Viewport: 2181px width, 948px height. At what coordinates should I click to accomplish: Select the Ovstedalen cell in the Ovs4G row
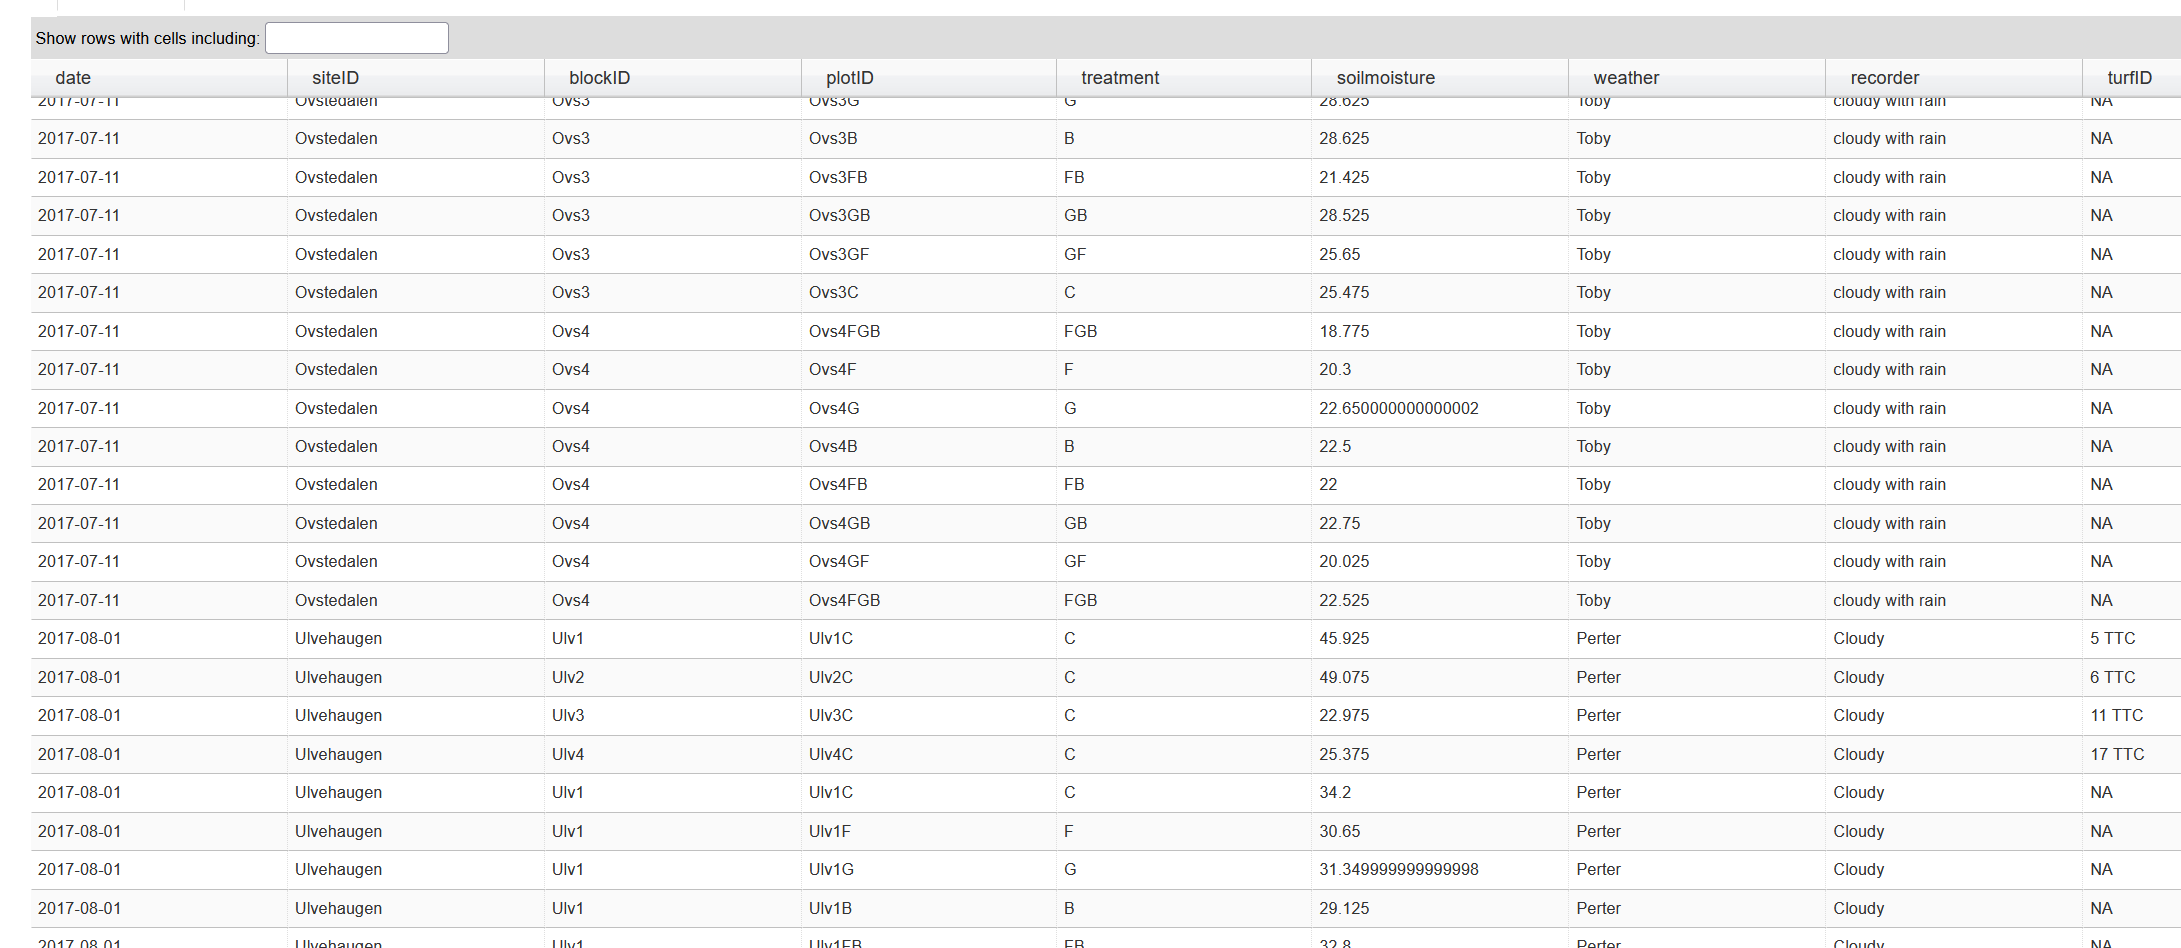336,408
